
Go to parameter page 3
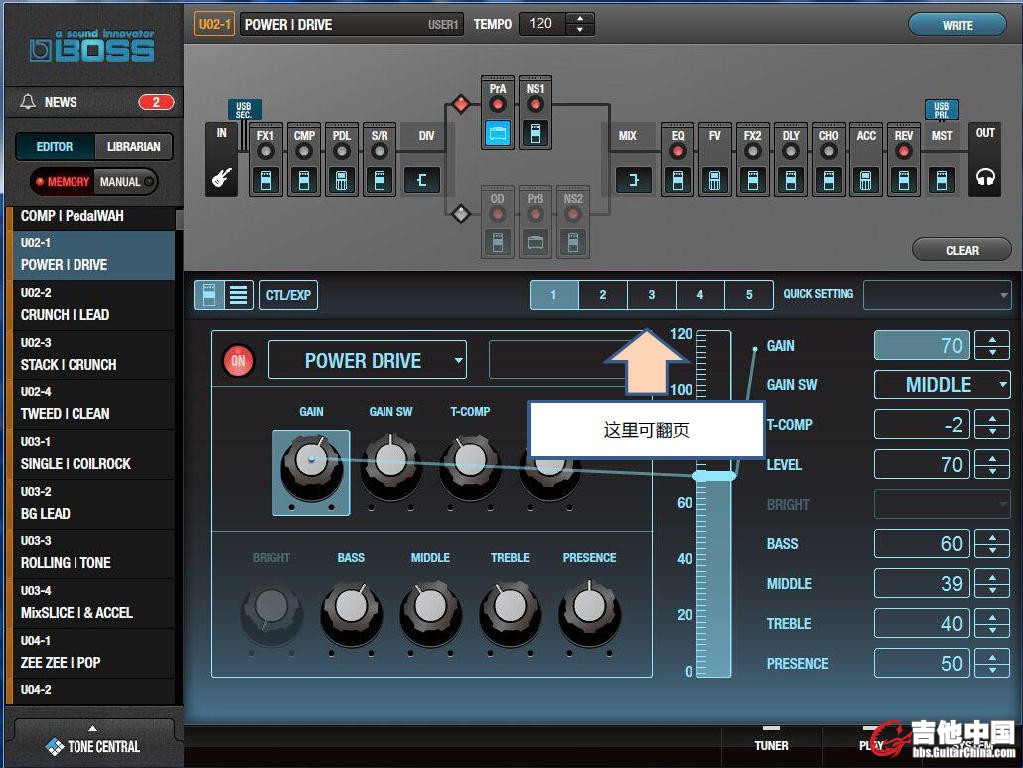tap(651, 295)
